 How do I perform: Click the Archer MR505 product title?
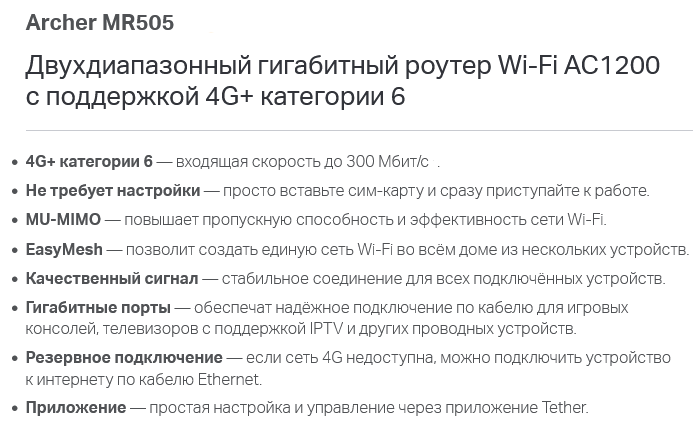point(100,23)
